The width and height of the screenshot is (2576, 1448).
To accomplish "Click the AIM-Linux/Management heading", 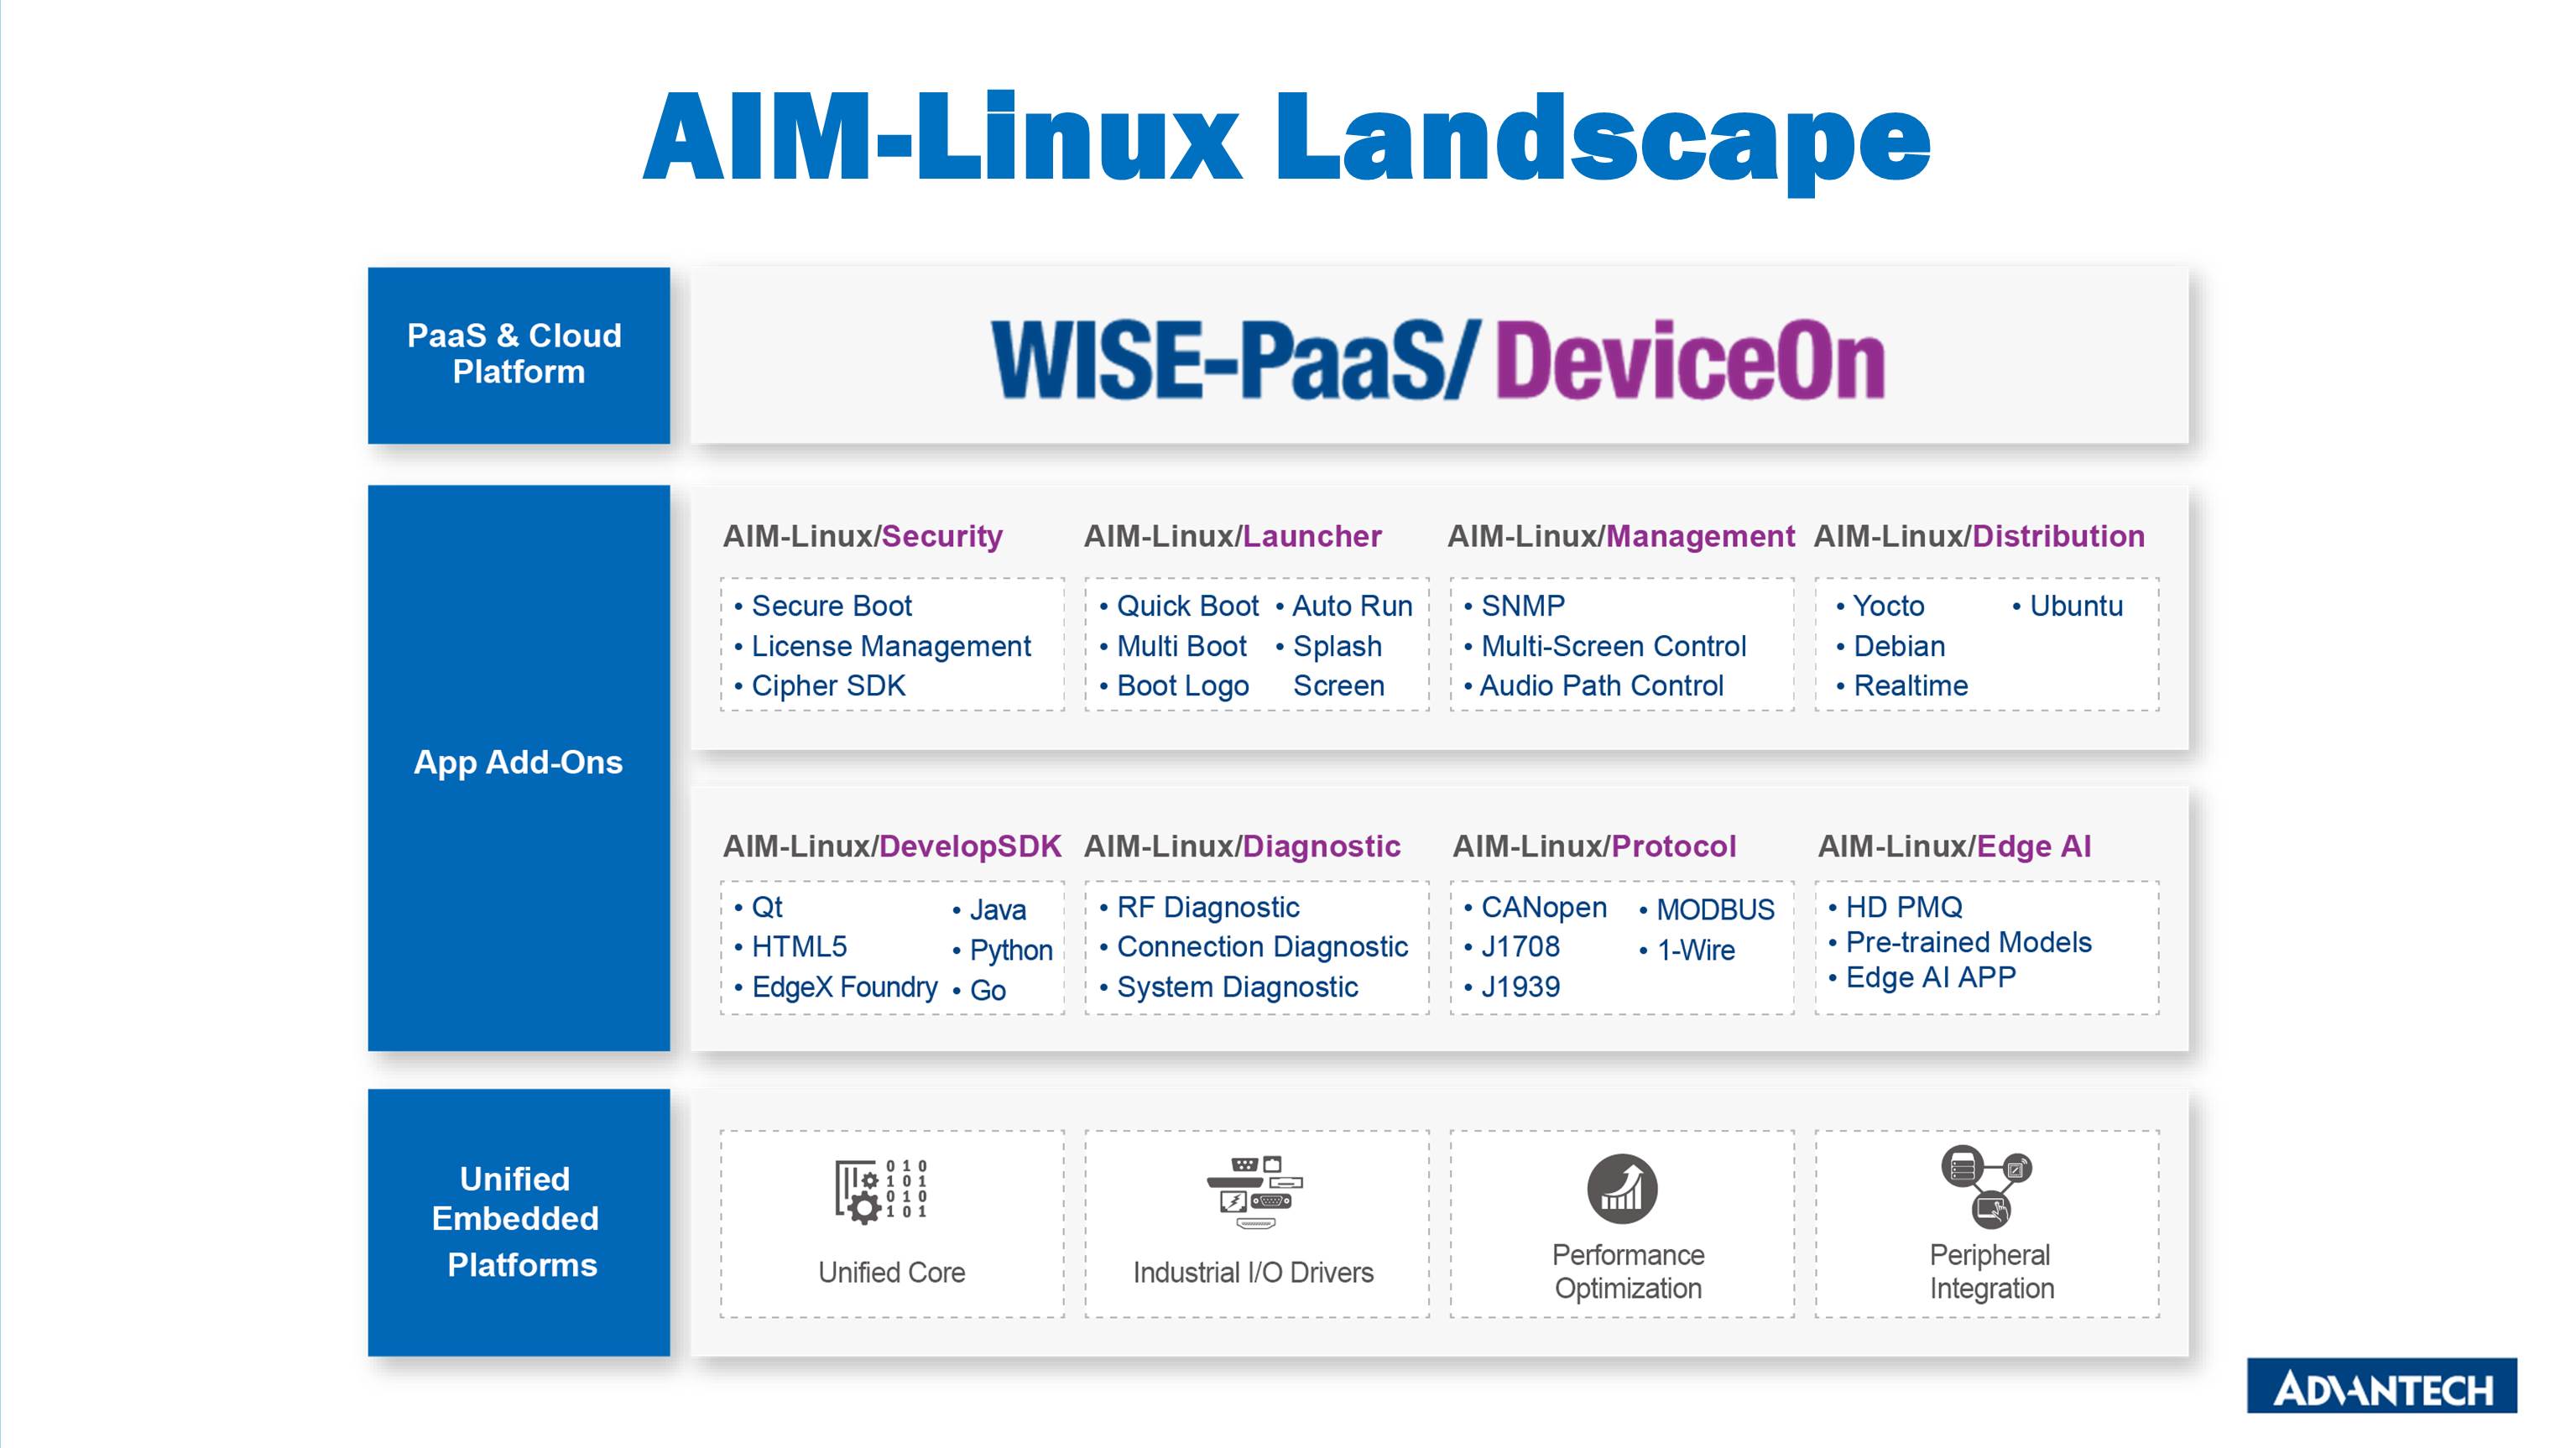I will coord(1621,536).
